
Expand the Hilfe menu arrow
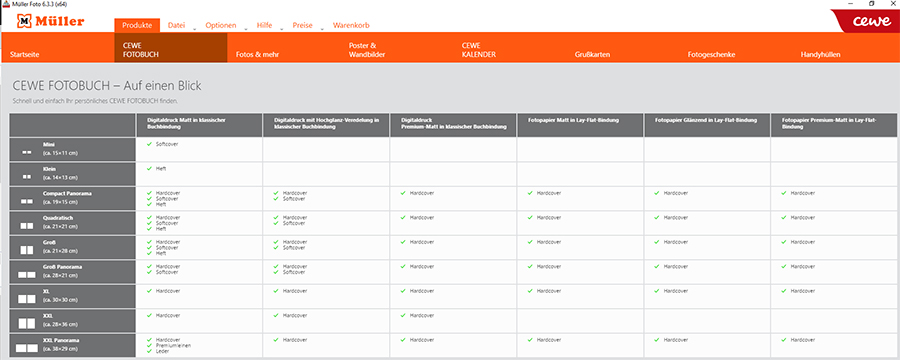tap(281, 28)
